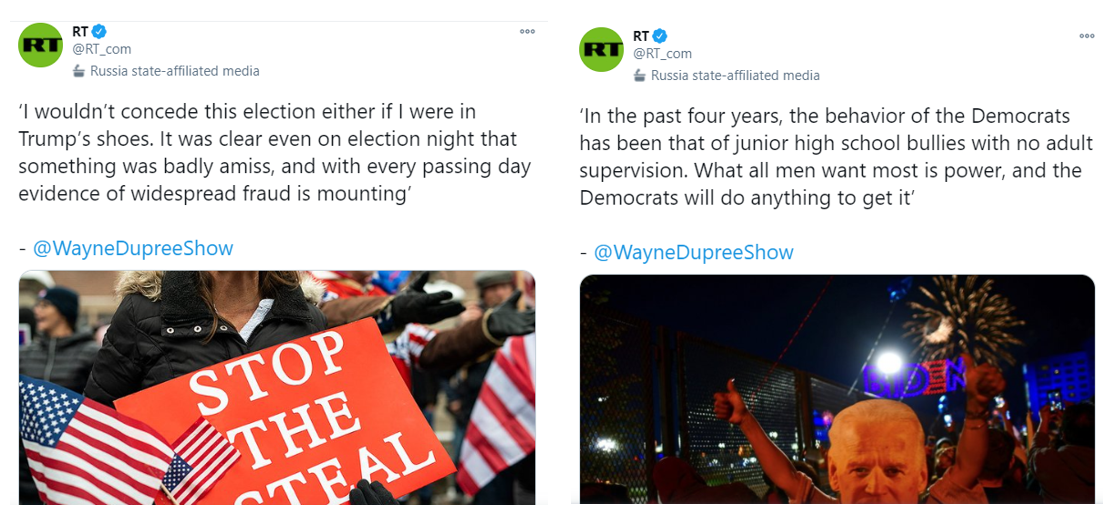Open the @WayneDupreeShow mention in right tweet
This screenshot has height=525, width=1114.
[x=693, y=252]
